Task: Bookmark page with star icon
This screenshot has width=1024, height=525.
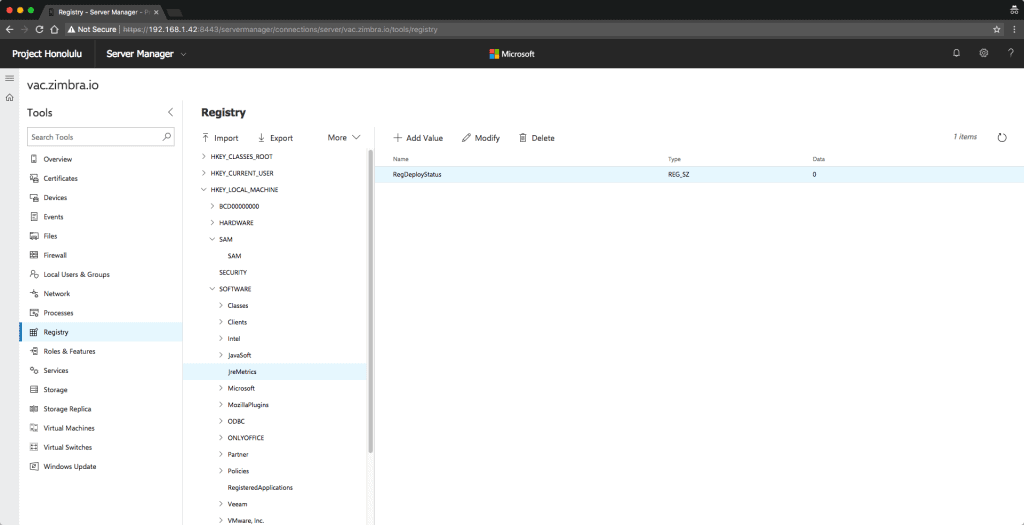Action: [x=997, y=29]
